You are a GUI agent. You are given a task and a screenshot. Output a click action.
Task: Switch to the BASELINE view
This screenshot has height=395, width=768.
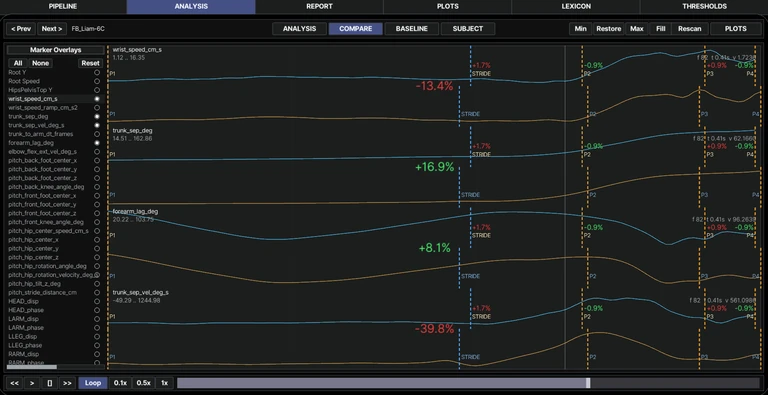coord(411,29)
